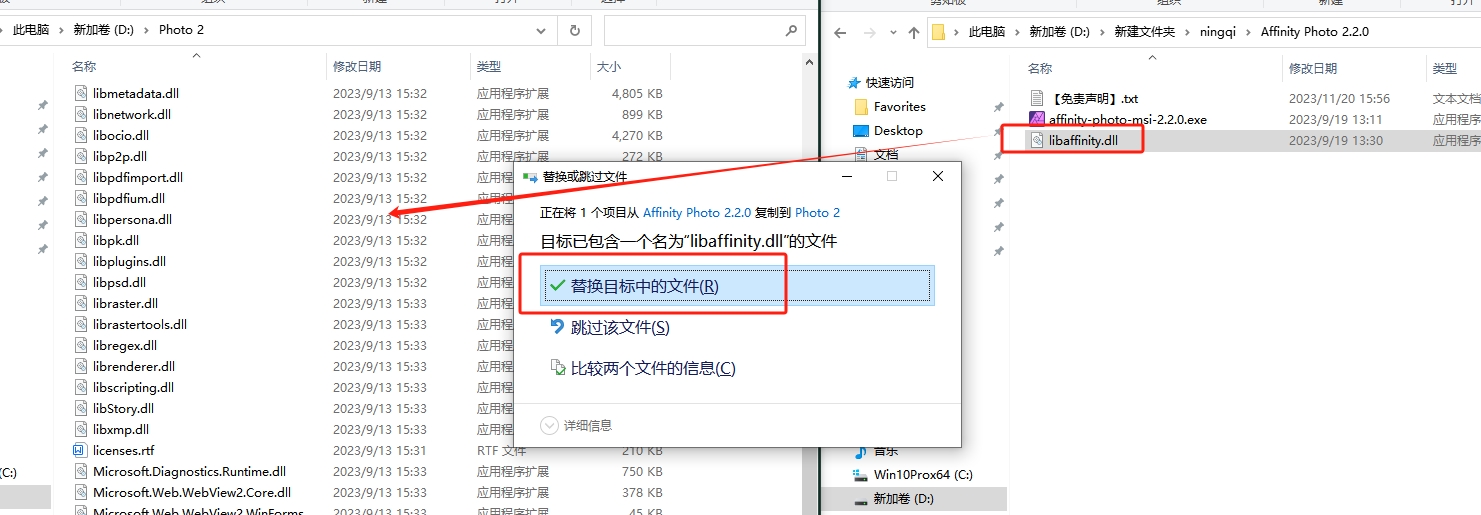Select libregex.dll file icon
This screenshot has width=1481, height=515.
tap(81, 345)
